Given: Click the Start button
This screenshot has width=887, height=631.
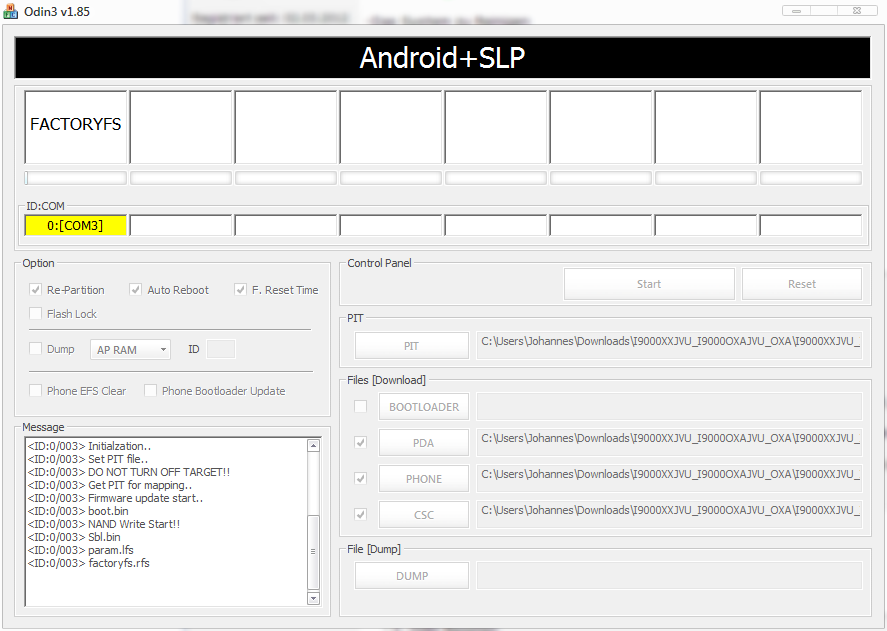Looking at the screenshot, I should [x=649, y=284].
